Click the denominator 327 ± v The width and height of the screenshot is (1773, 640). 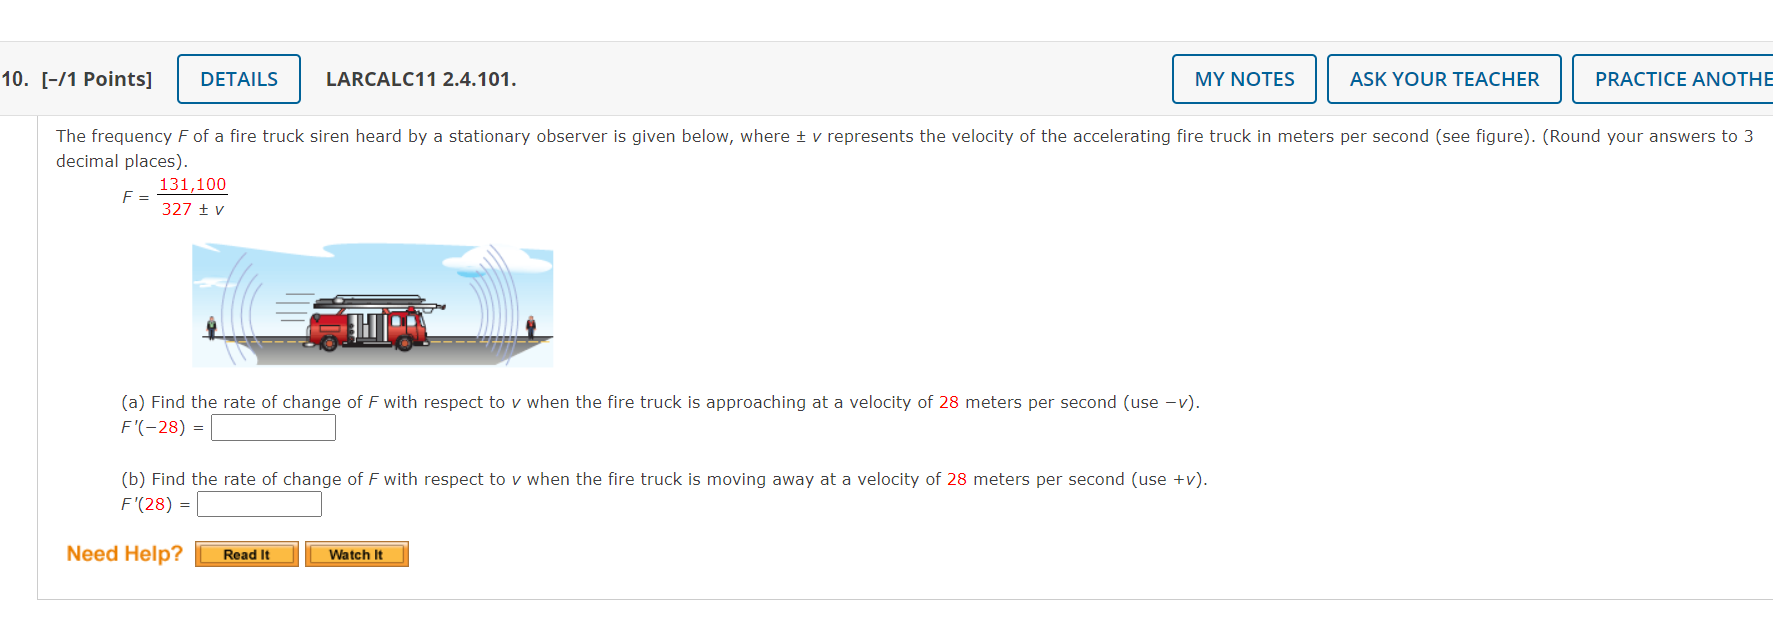pos(193,208)
